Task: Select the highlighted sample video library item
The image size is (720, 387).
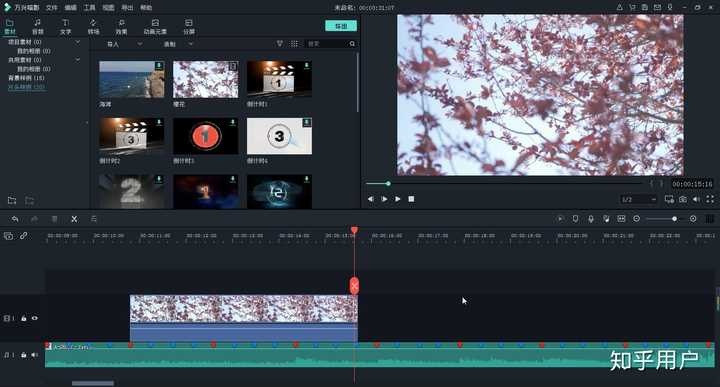Action: tap(26, 87)
